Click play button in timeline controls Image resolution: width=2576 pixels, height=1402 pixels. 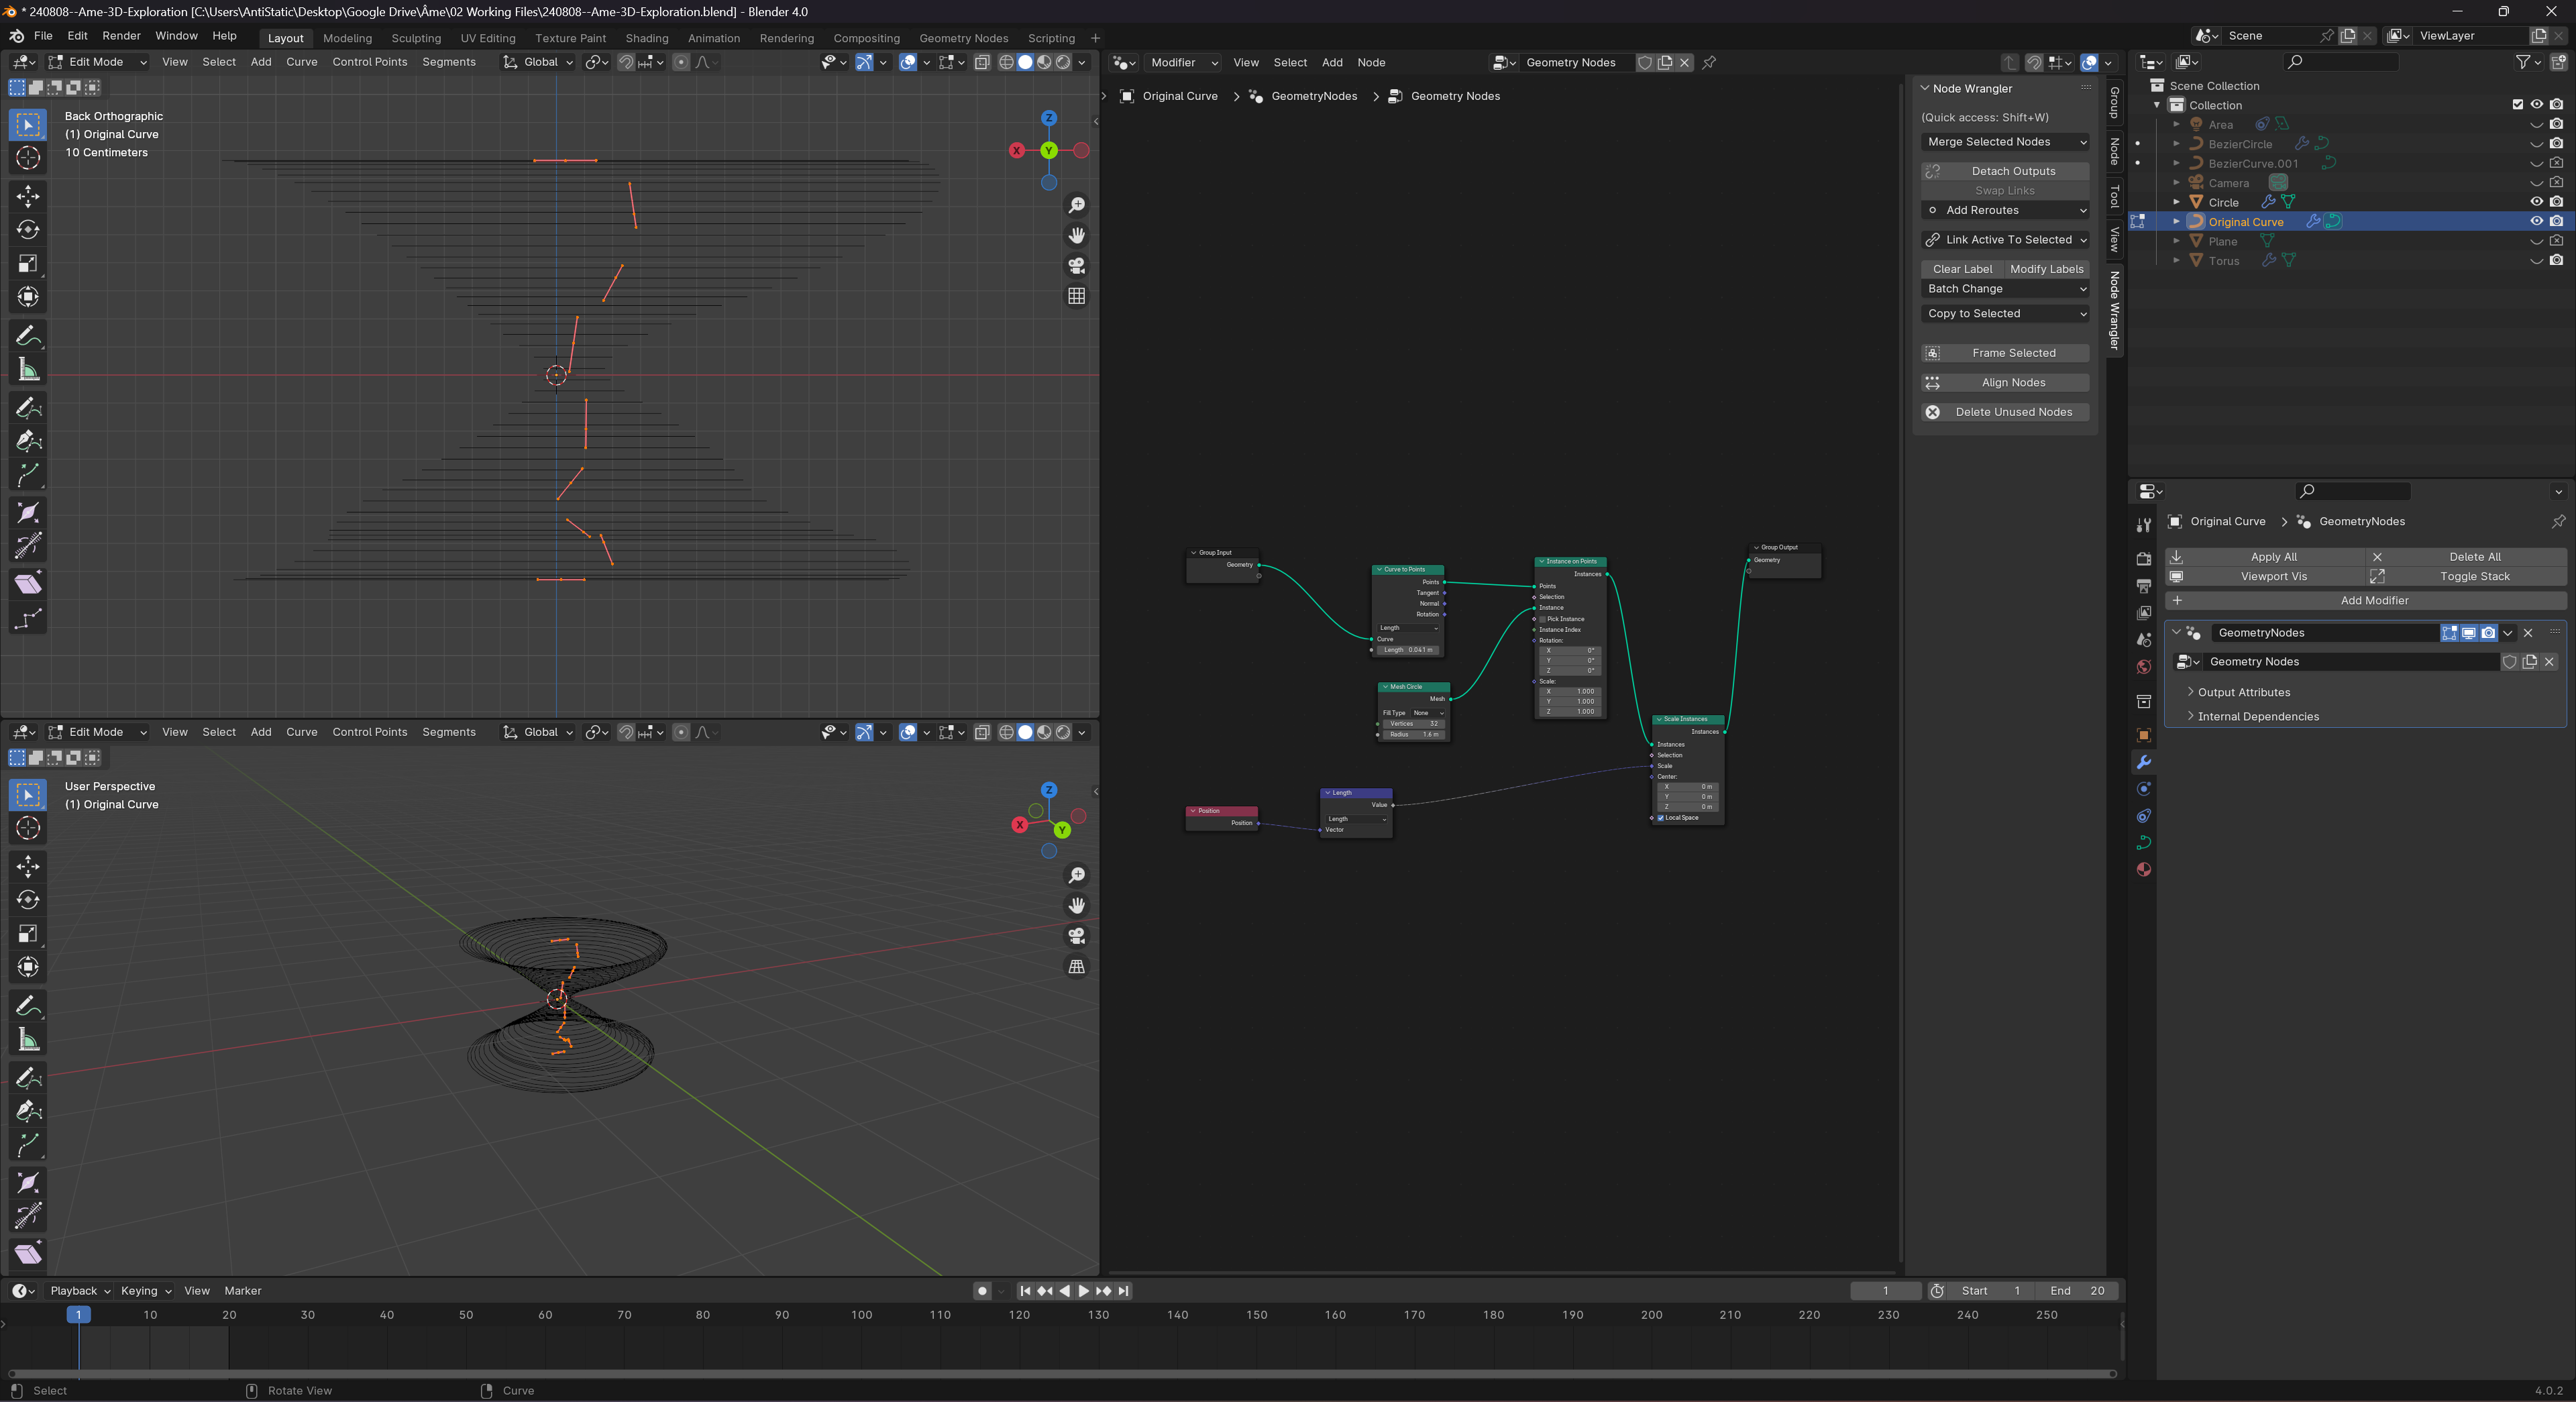point(1081,1290)
